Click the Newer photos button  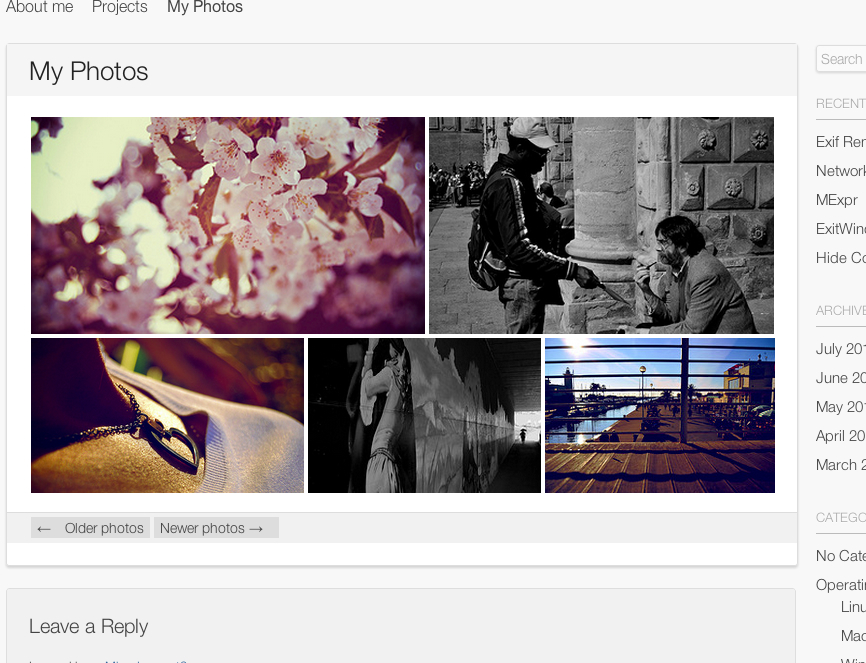(x=215, y=528)
